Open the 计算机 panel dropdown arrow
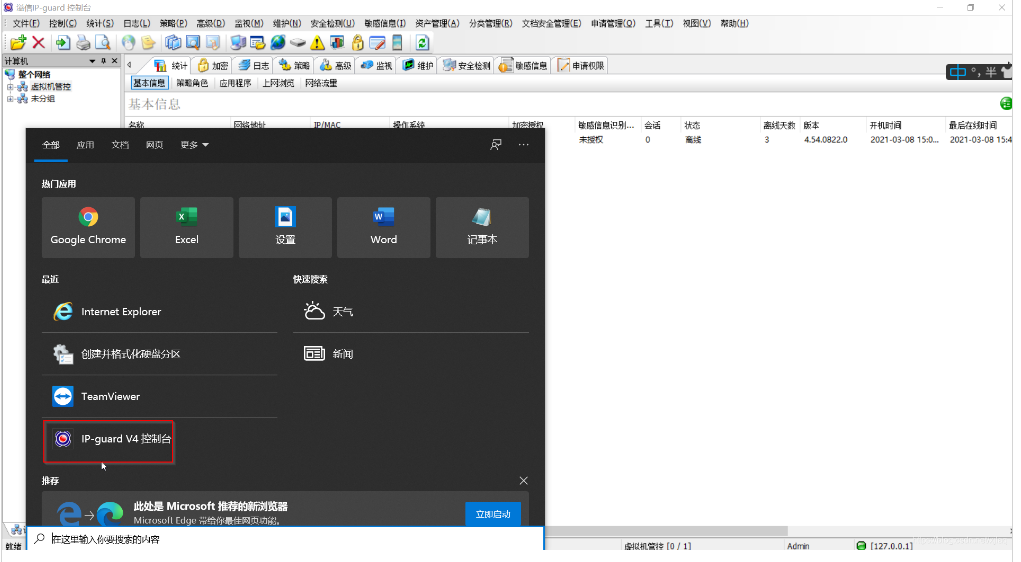 pos(92,61)
